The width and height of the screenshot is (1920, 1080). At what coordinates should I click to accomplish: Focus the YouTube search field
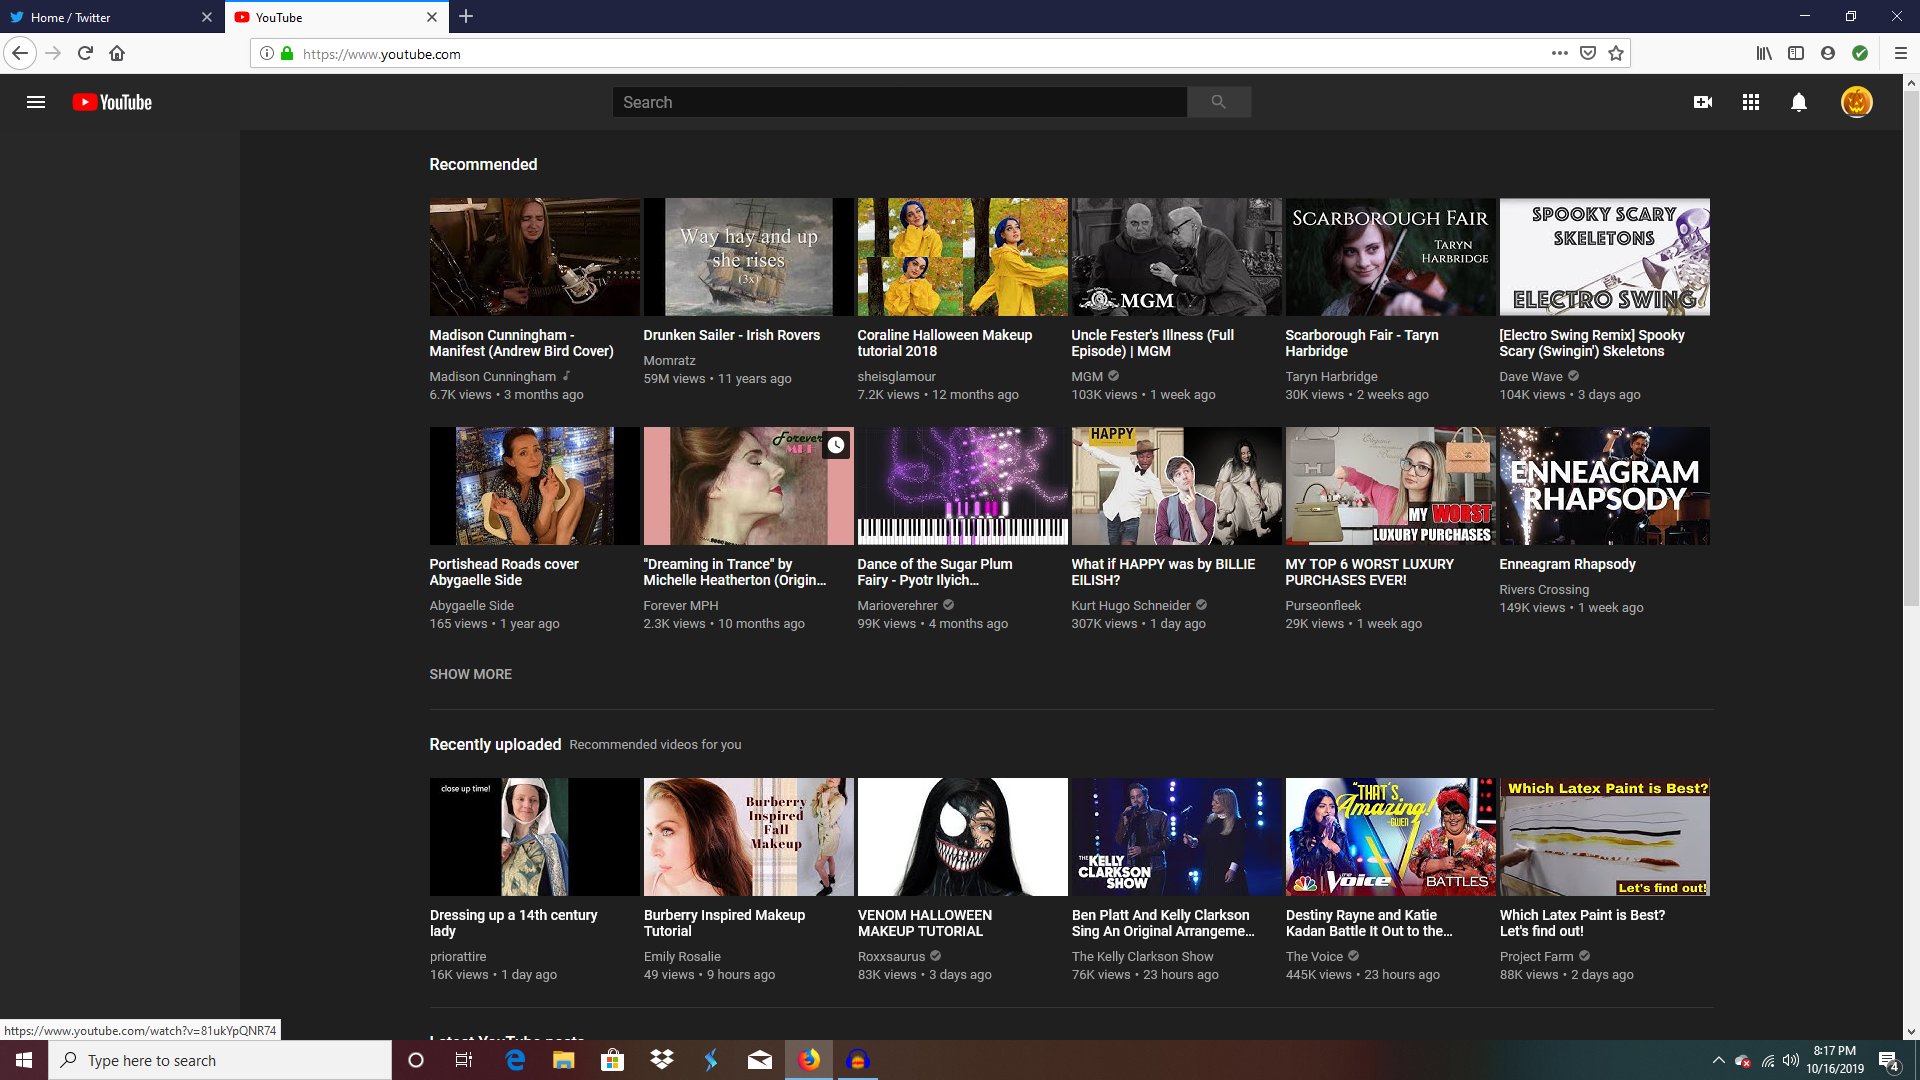tap(899, 102)
